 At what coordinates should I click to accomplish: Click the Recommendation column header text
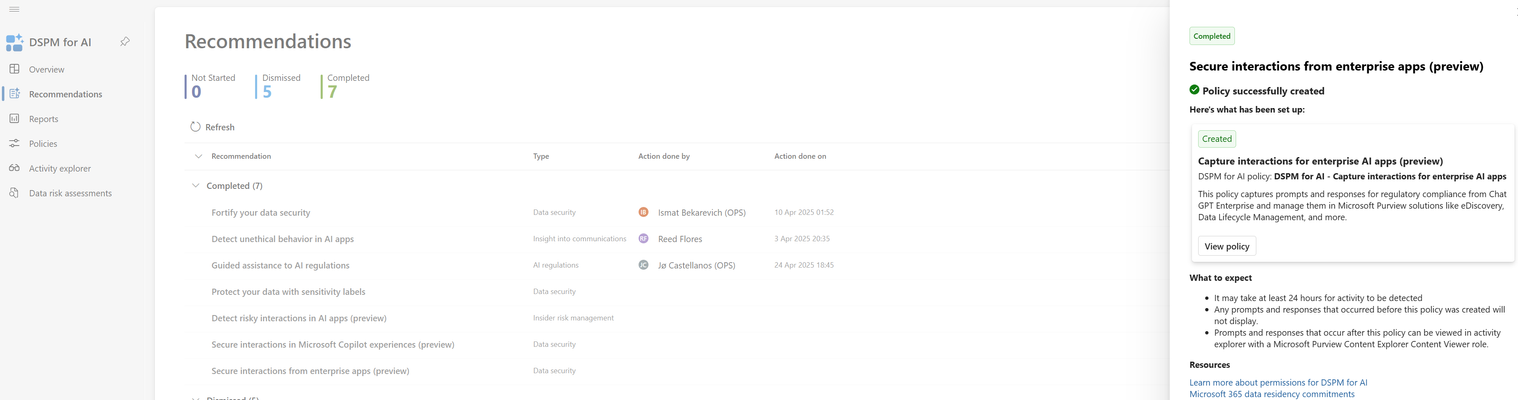(x=241, y=156)
